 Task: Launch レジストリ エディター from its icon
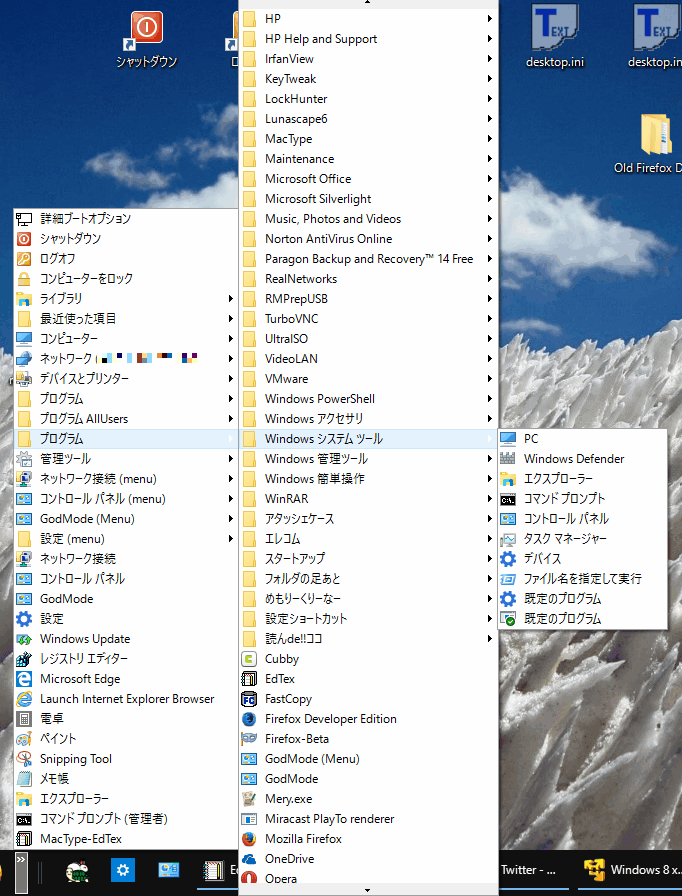(x=24, y=659)
